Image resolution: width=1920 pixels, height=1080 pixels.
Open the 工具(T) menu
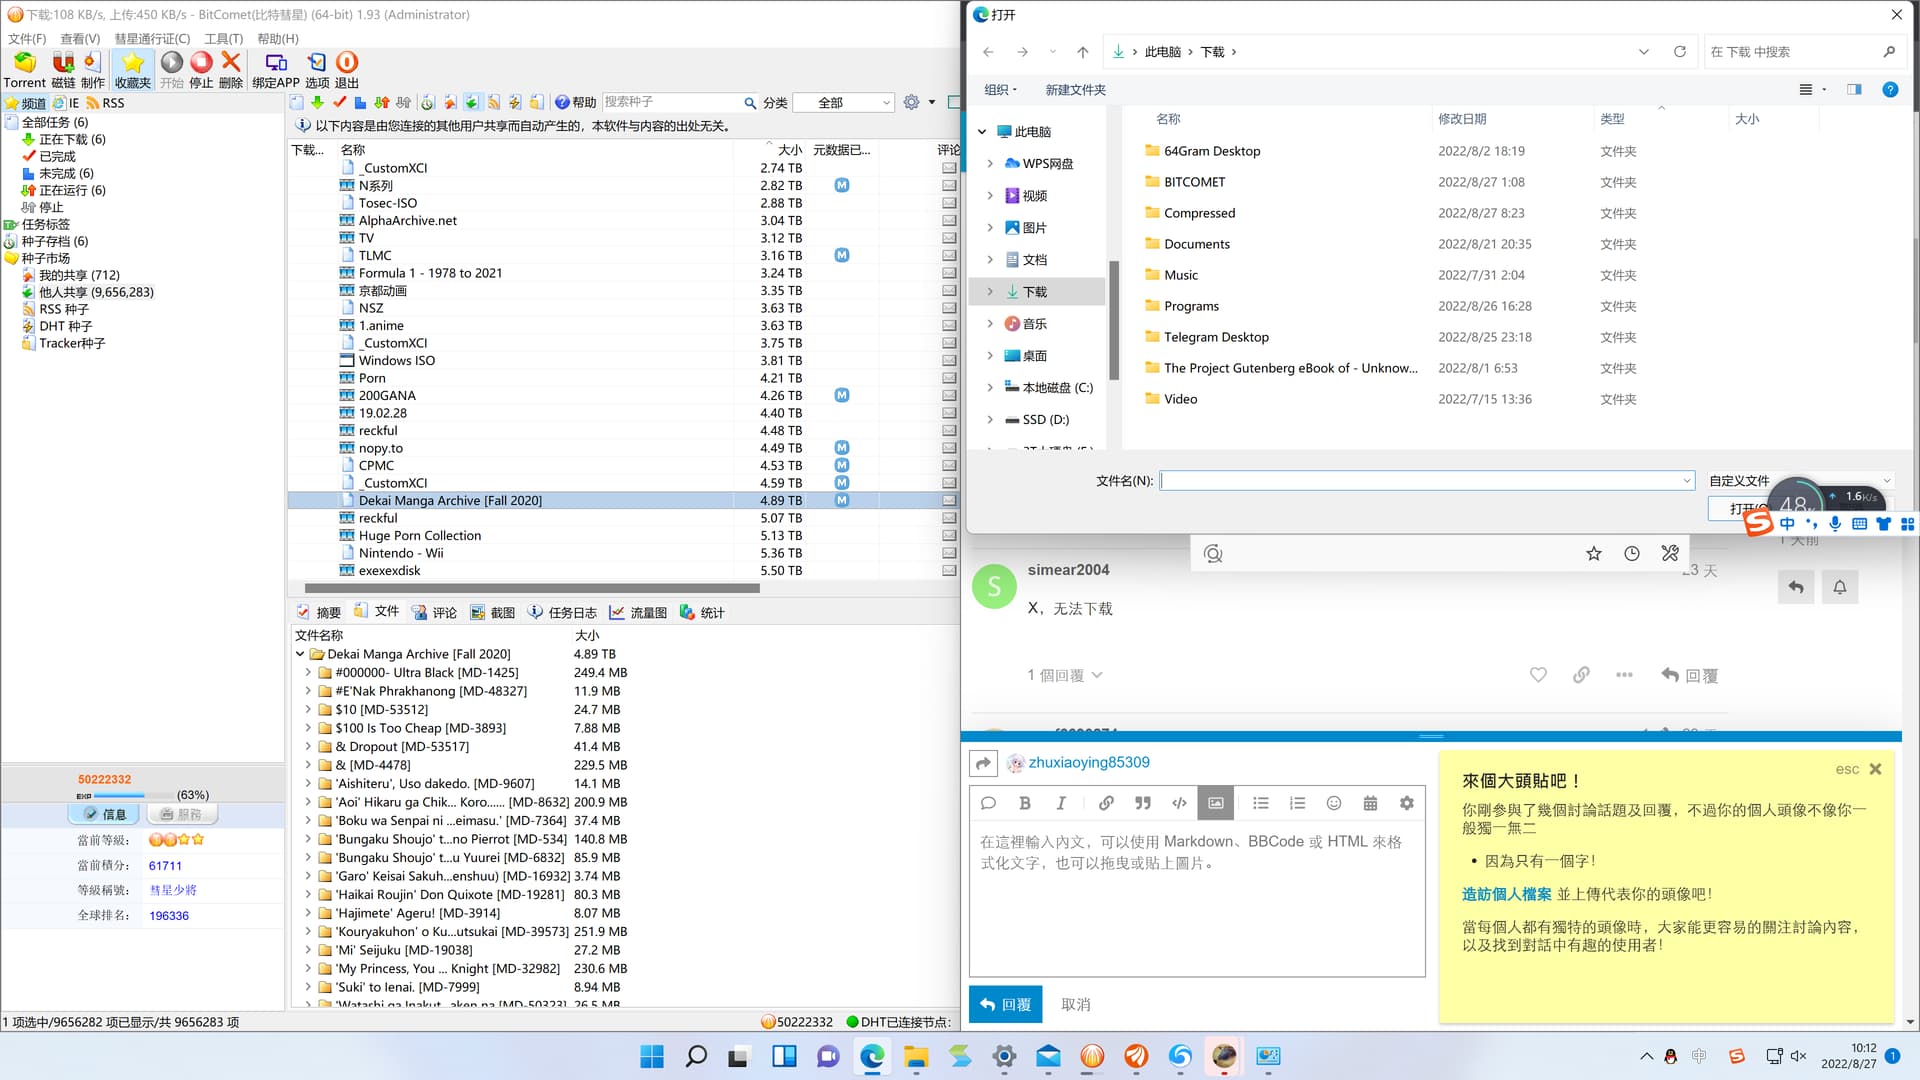tap(223, 38)
